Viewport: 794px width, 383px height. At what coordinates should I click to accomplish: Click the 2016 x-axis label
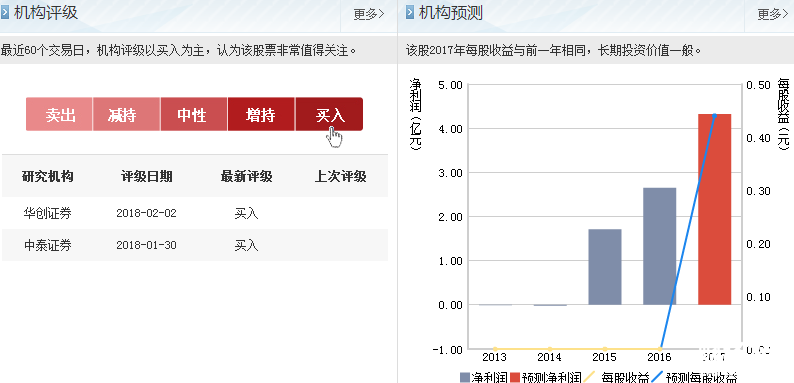pos(659,358)
